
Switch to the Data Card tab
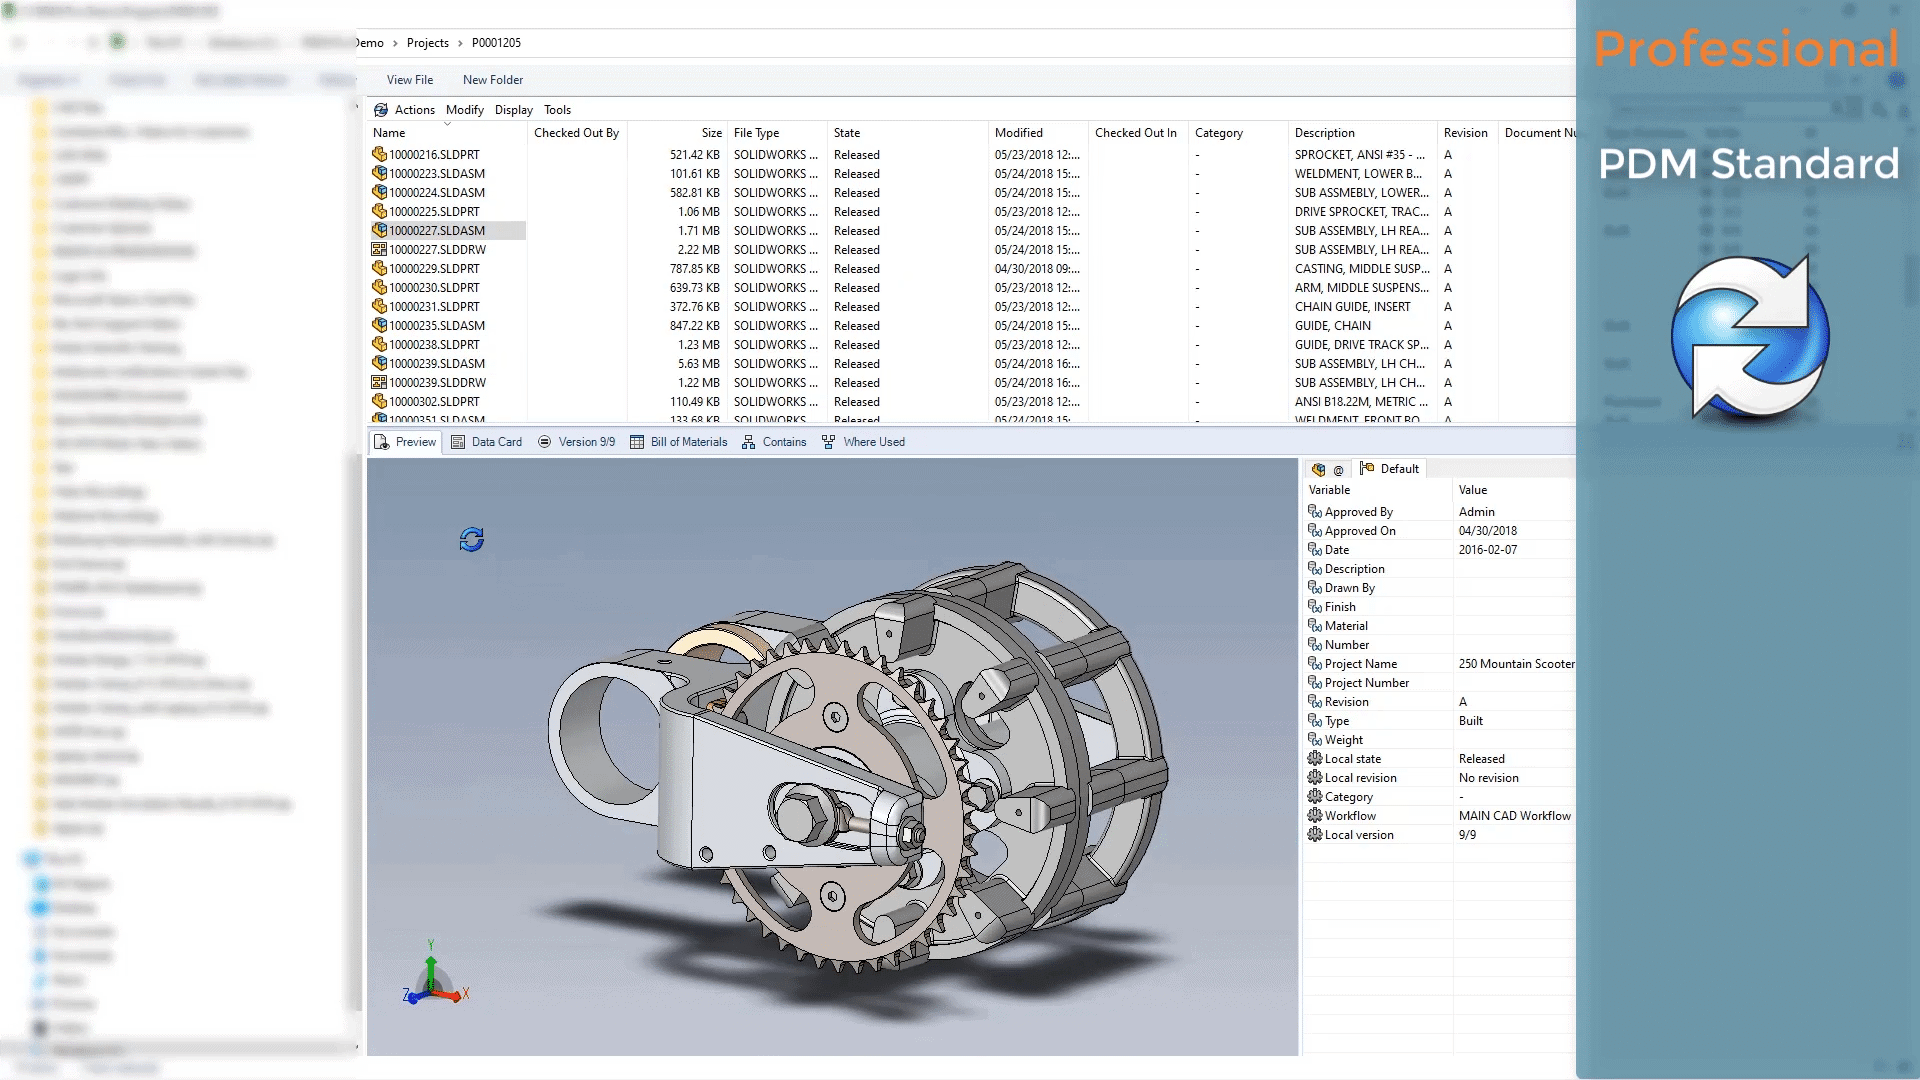click(487, 442)
